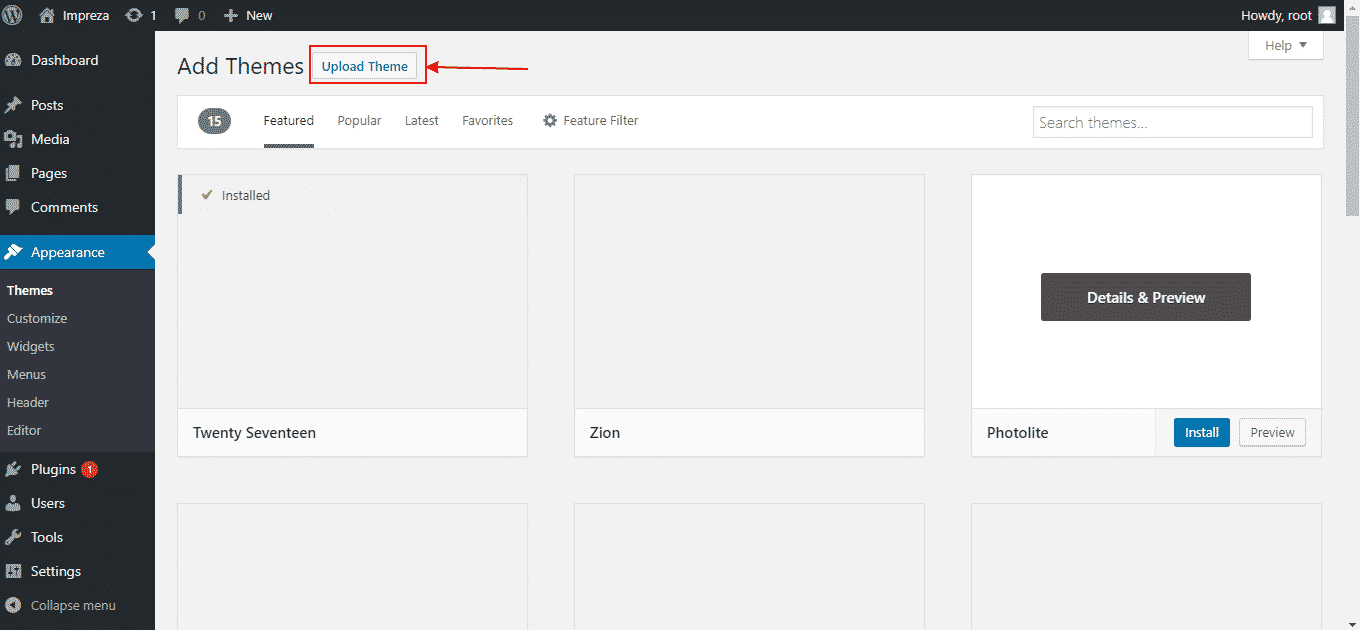Image resolution: width=1360 pixels, height=630 pixels.
Task: Open the Widgets submenu item
Action: coord(31,346)
